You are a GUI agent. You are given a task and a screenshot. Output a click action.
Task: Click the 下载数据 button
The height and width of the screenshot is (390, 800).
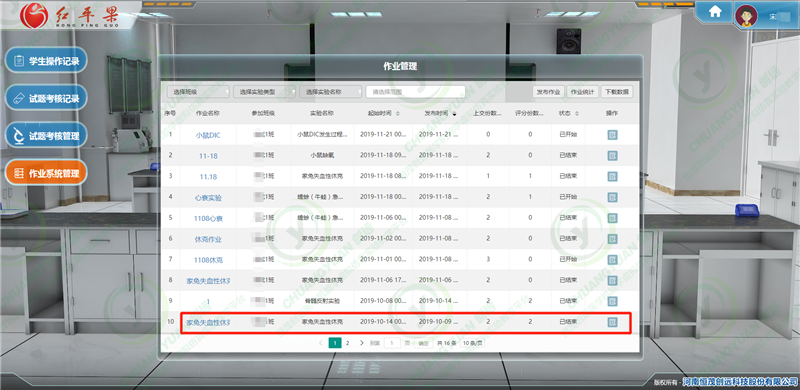tap(617, 92)
